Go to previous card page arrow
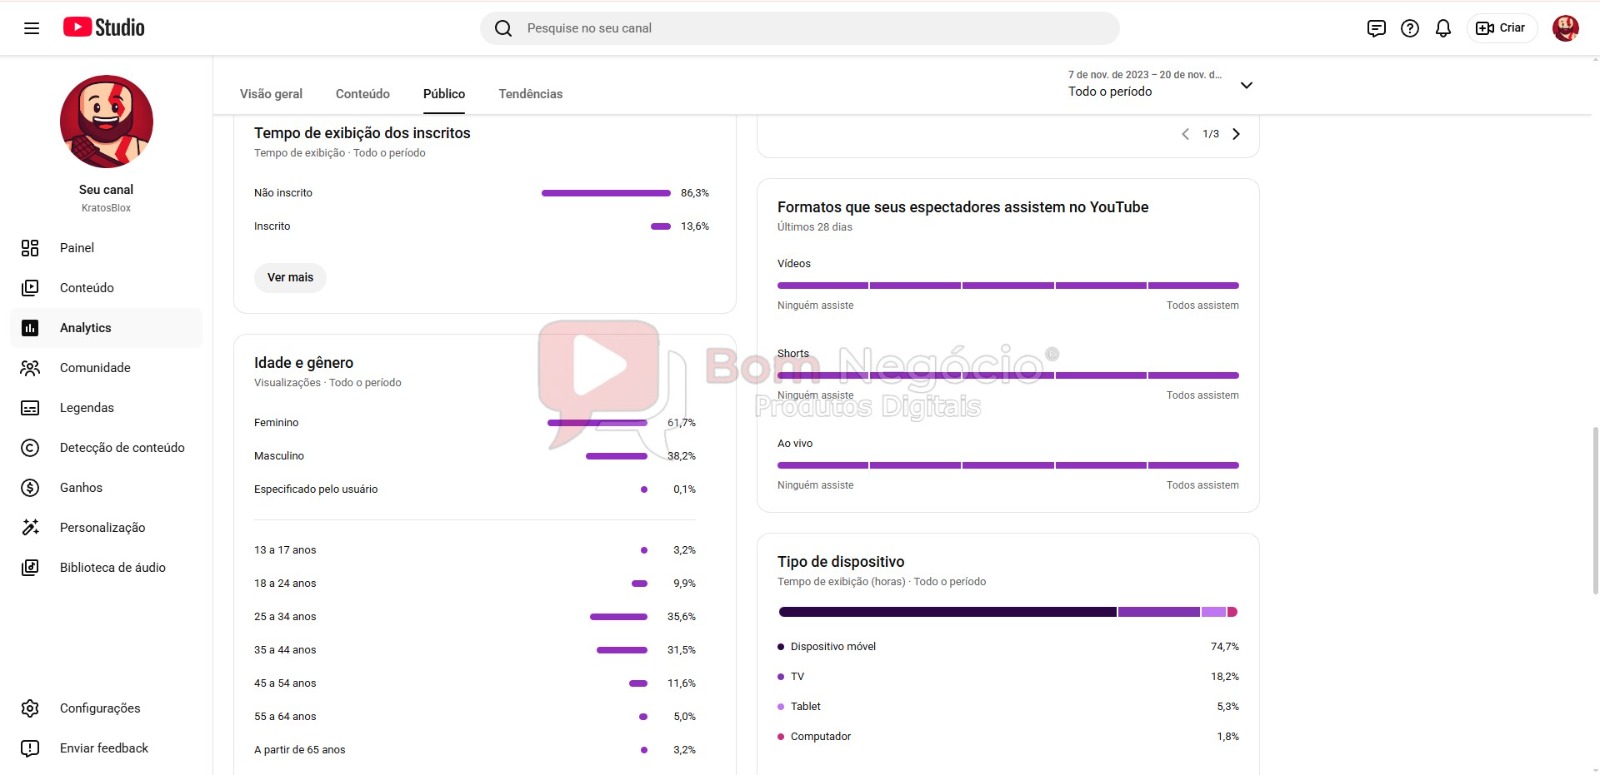 click(1186, 134)
